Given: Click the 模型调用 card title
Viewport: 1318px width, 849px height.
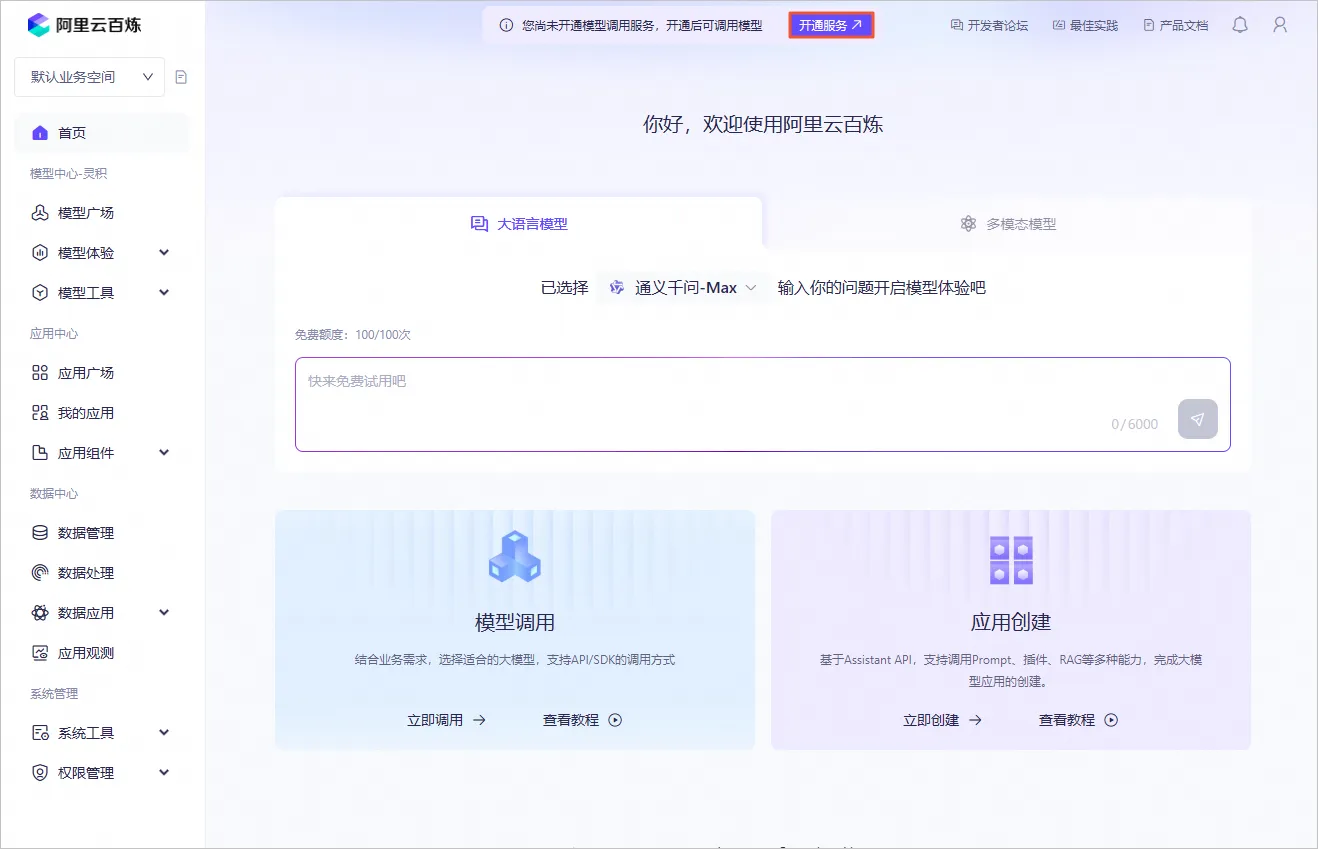Looking at the screenshot, I should coord(515,622).
